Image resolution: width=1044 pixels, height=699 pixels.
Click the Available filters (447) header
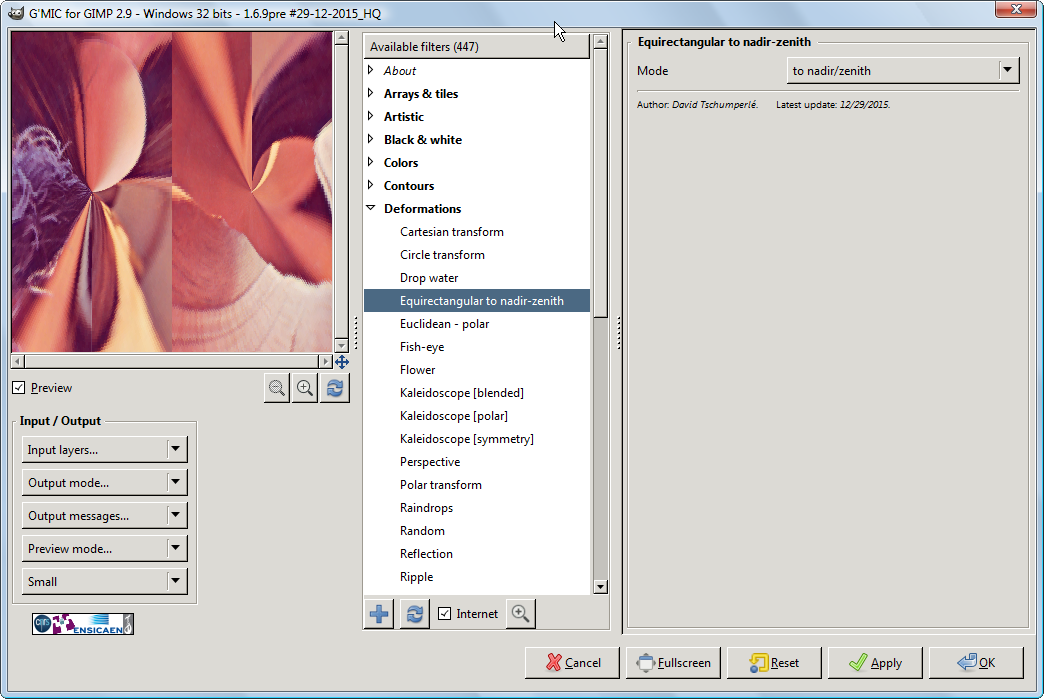click(x=477, y=47)
